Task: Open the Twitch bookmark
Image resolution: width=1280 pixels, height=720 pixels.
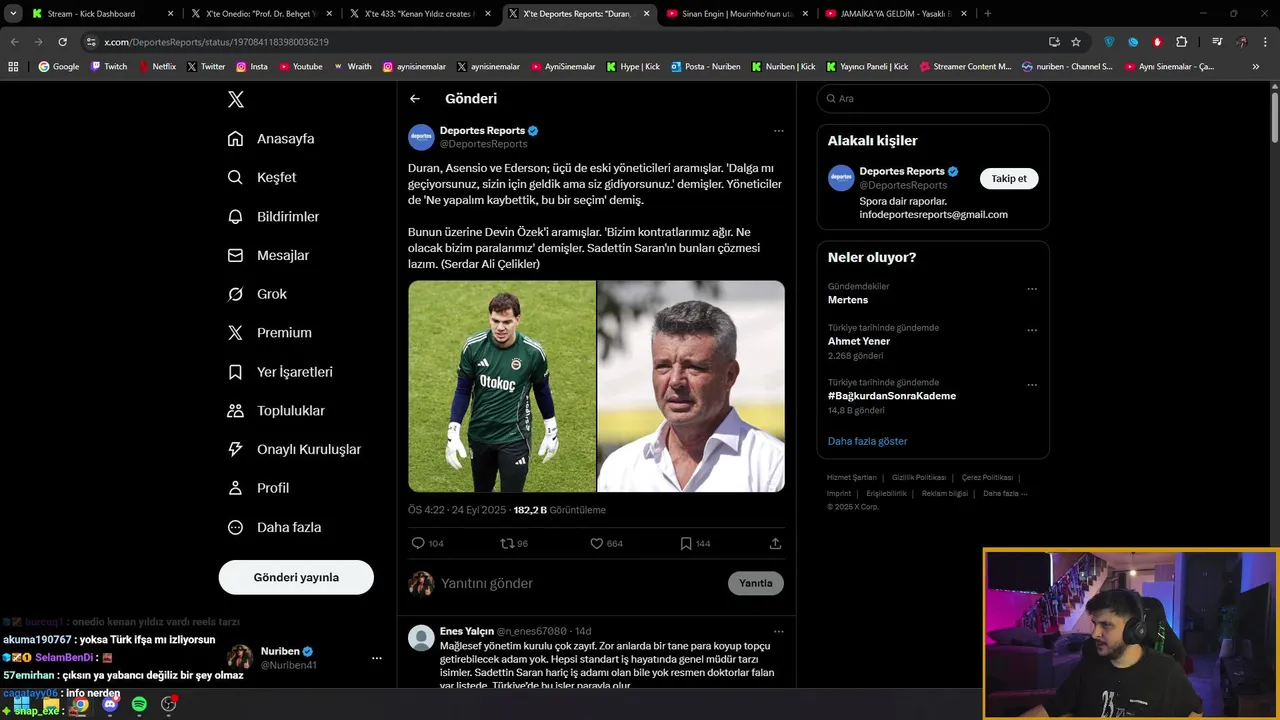Action: point(109,67)
